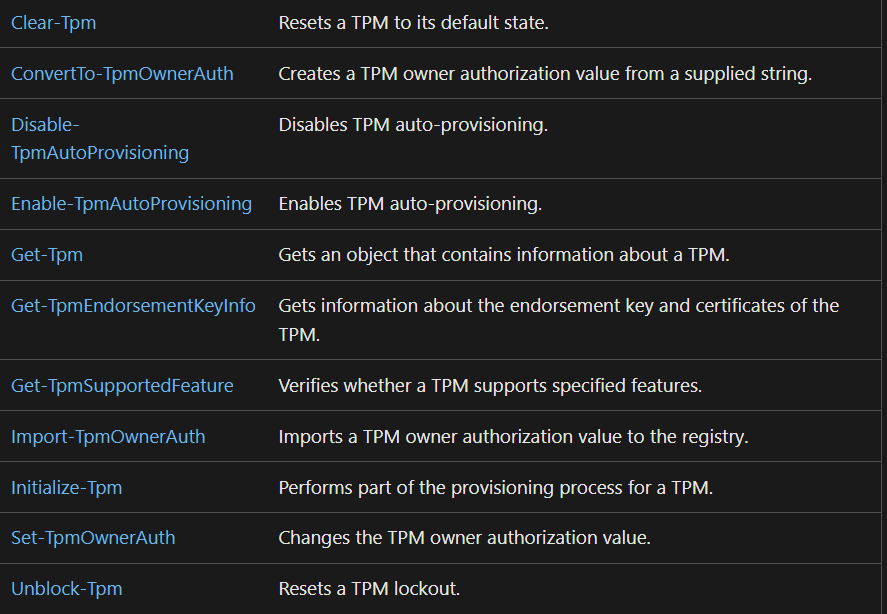887x614 pixels.
Task: Click the "Enables TPM auto-provisioning" description
Action: click(x=410, y=204)
